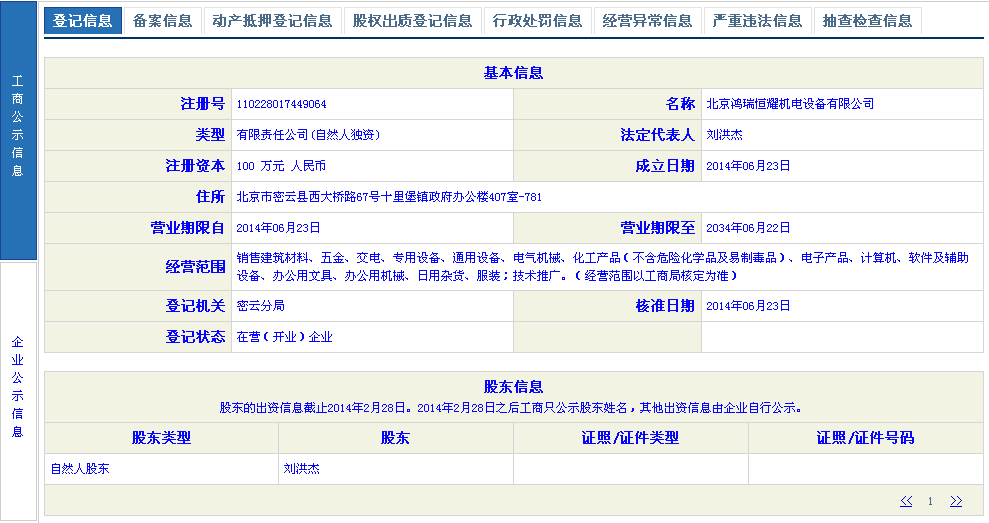This screenshot has height=523, width=989.
Task: Click the 股东类型 column header
Action: 161,438
